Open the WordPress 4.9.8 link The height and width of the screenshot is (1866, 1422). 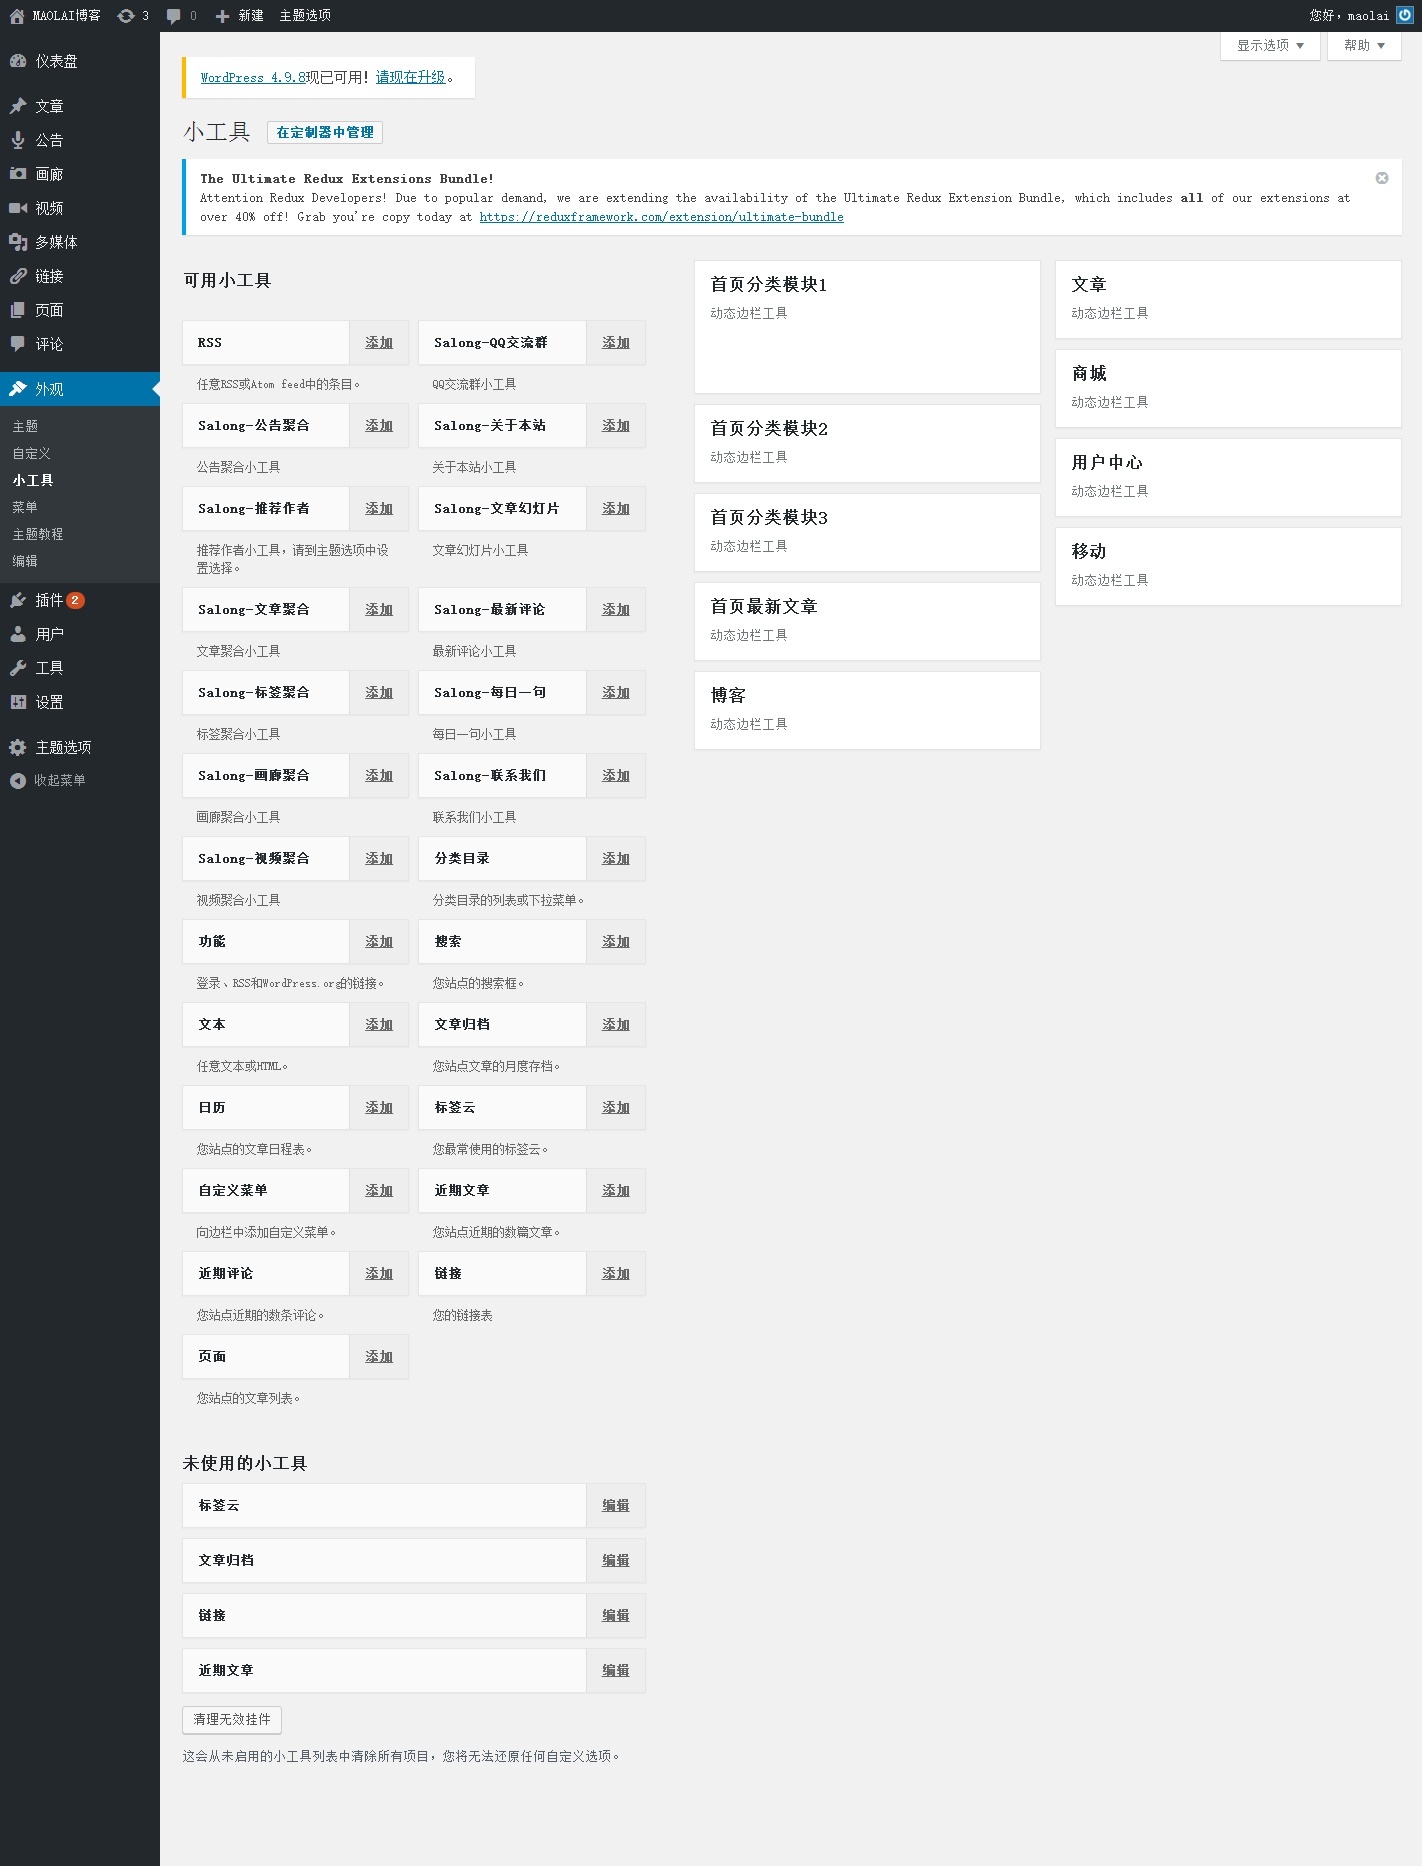click(x=253, y=77)
